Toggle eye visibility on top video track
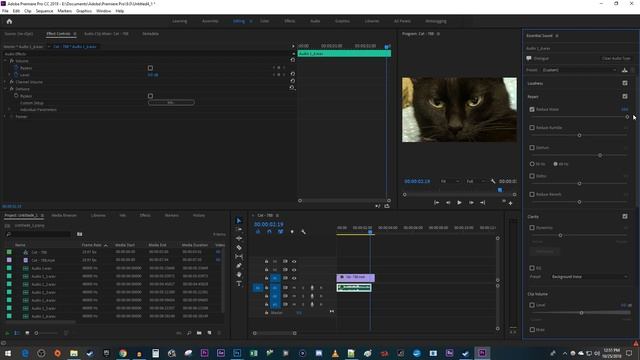Viewport: 640px width, 360px height. coord(294,261)
